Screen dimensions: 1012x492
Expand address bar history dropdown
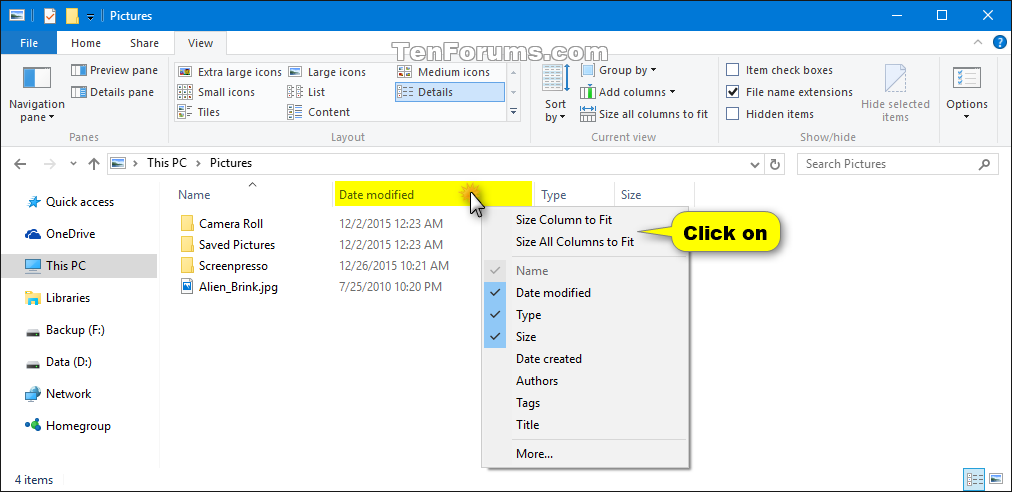755,164
